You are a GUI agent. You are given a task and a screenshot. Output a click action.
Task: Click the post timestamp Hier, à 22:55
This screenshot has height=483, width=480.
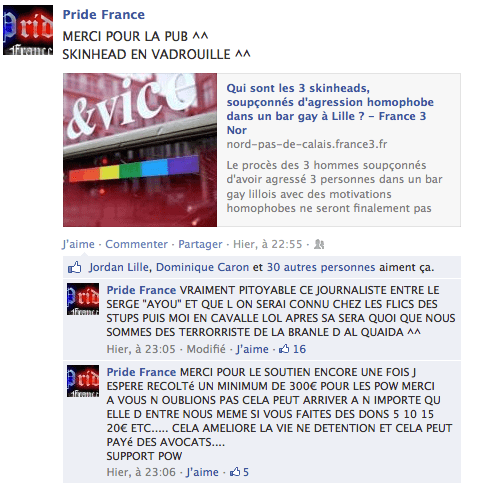pos(267,244)
